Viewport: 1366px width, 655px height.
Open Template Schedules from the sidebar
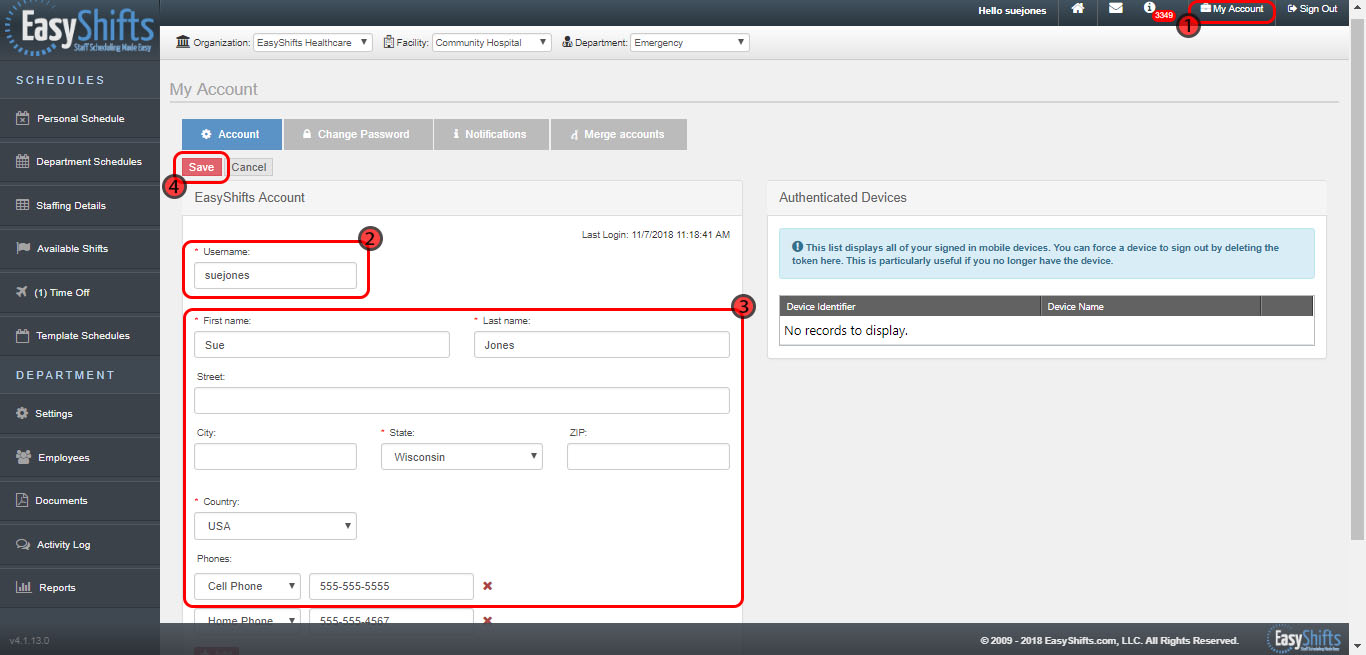pyautogui.click(x=80, y=336)
